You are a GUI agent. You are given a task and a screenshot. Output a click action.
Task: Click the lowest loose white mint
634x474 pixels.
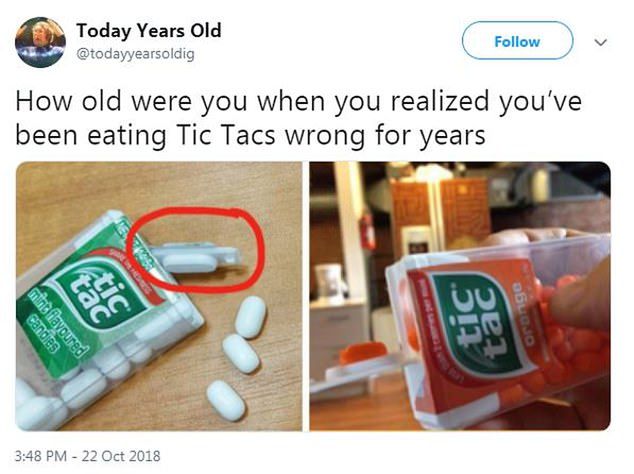point(226,400)
